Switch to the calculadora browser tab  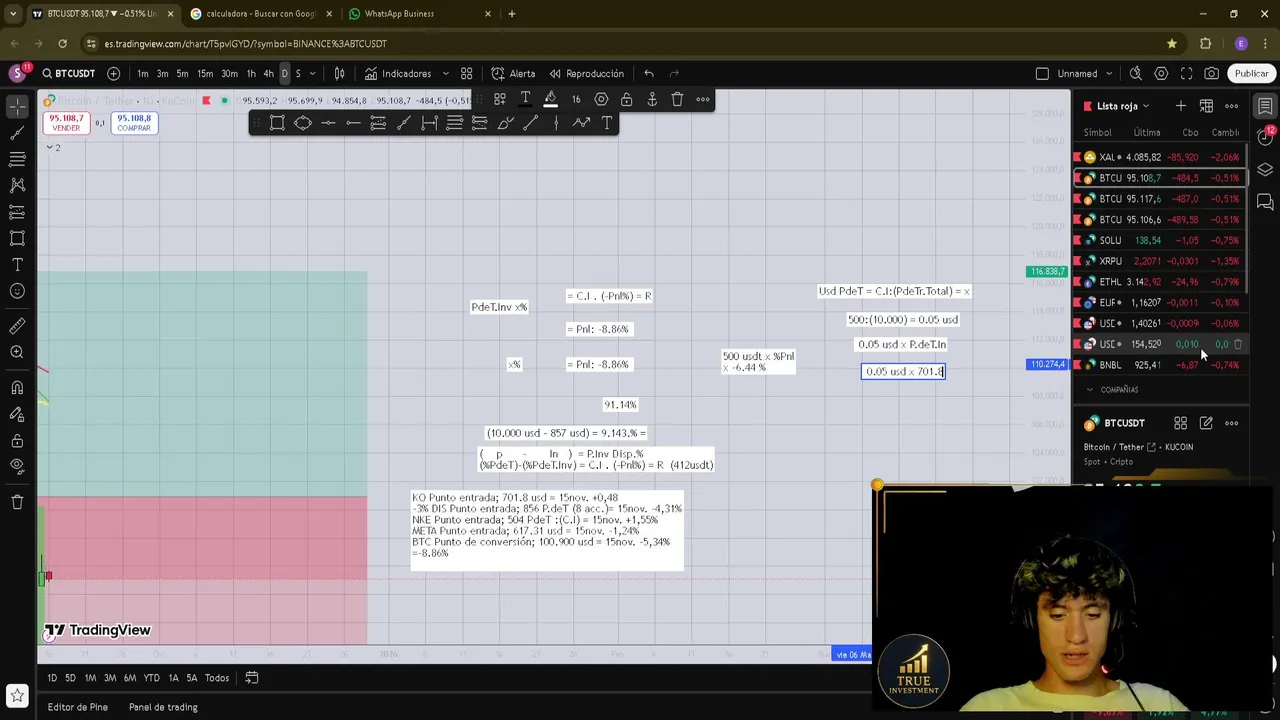click(x=260, y=14)
